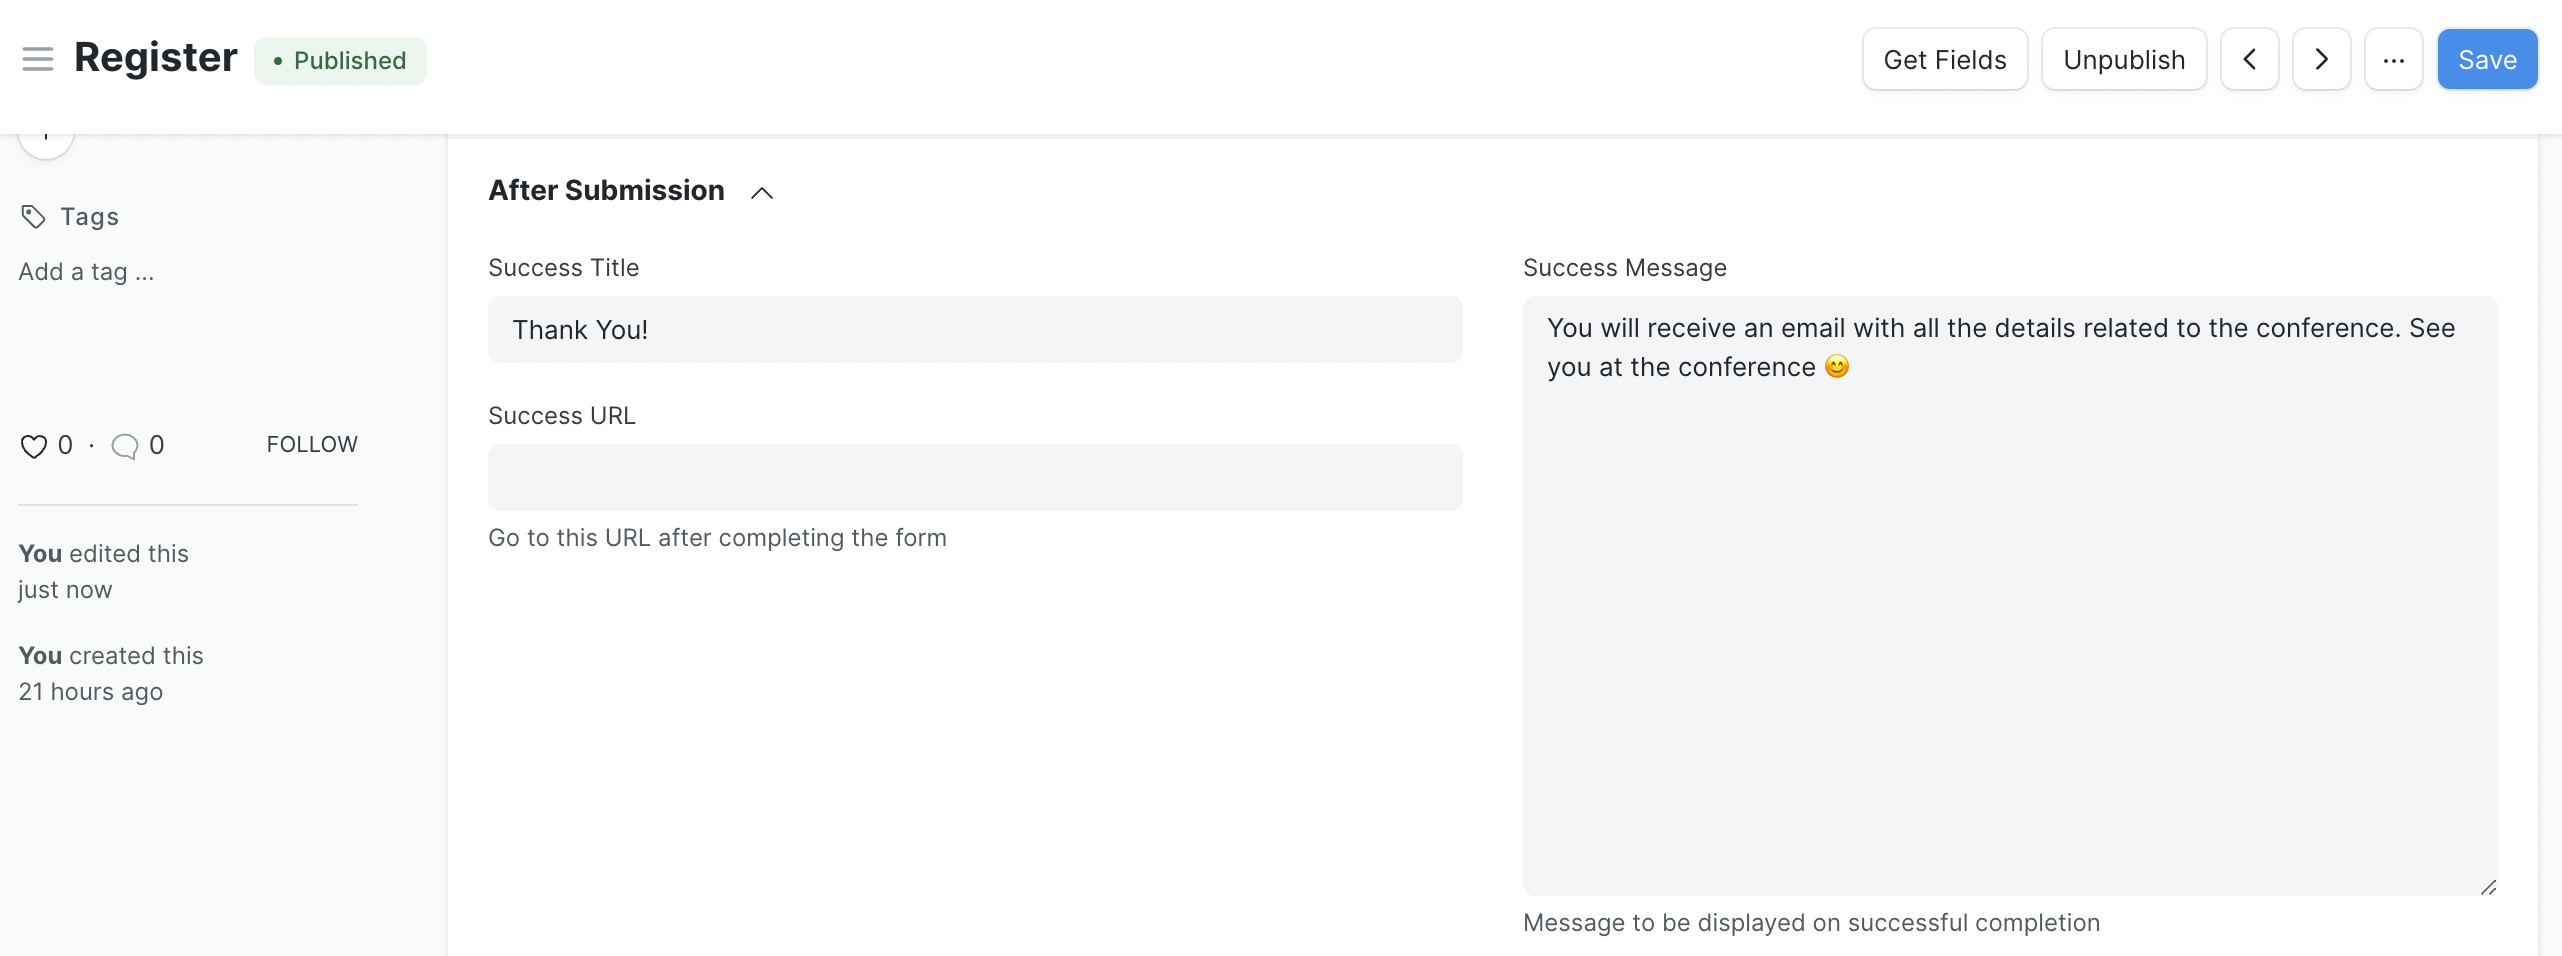Collapse the After Submission section
This screenshot has width=2562, height=956.
[762, 192]
